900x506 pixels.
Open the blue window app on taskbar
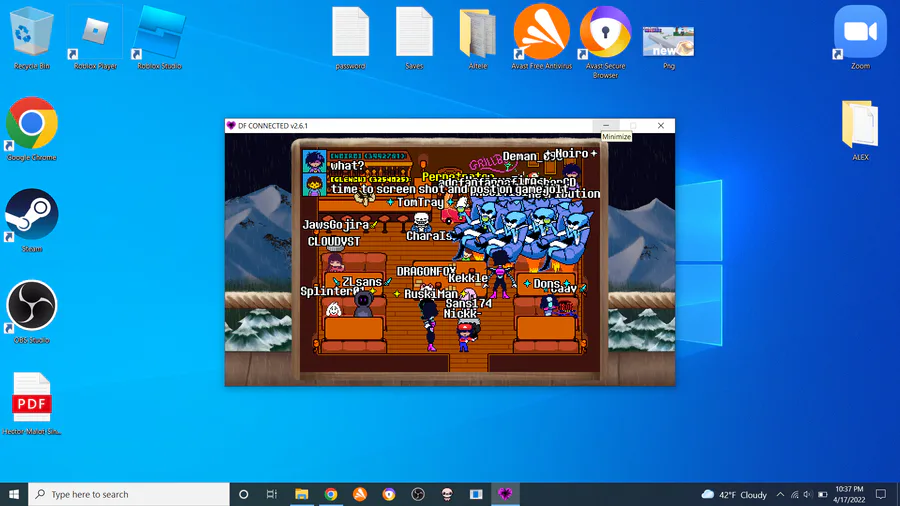[x=476, y=494]
